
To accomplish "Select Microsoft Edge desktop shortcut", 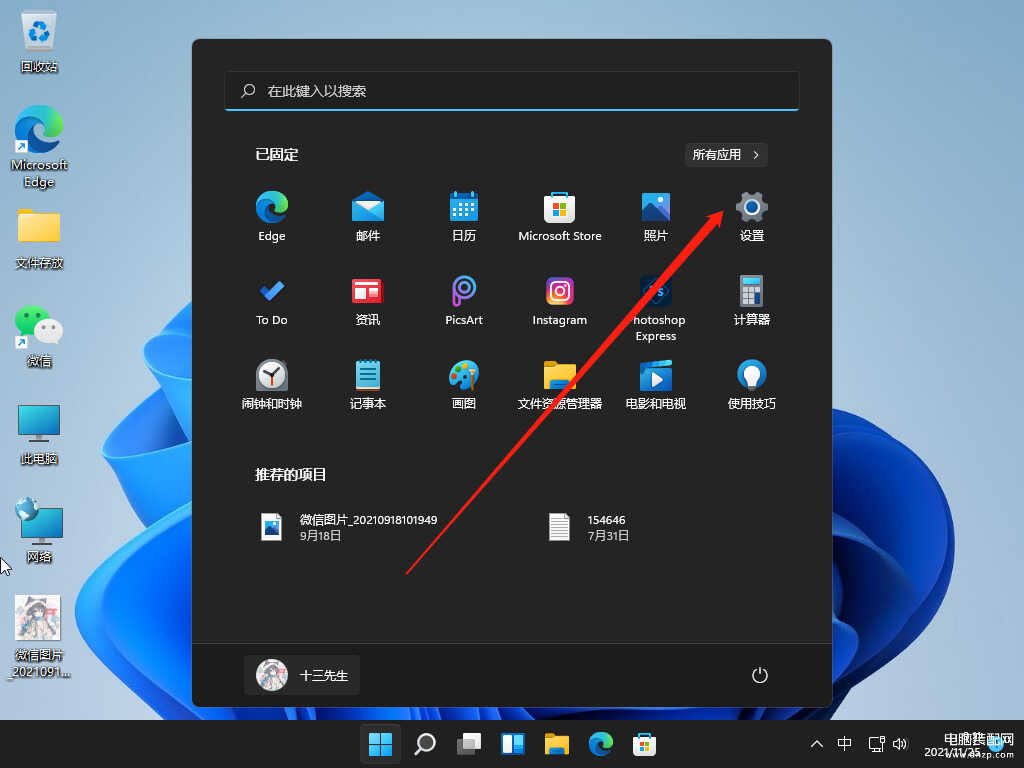I will click(x=39, y=148).
